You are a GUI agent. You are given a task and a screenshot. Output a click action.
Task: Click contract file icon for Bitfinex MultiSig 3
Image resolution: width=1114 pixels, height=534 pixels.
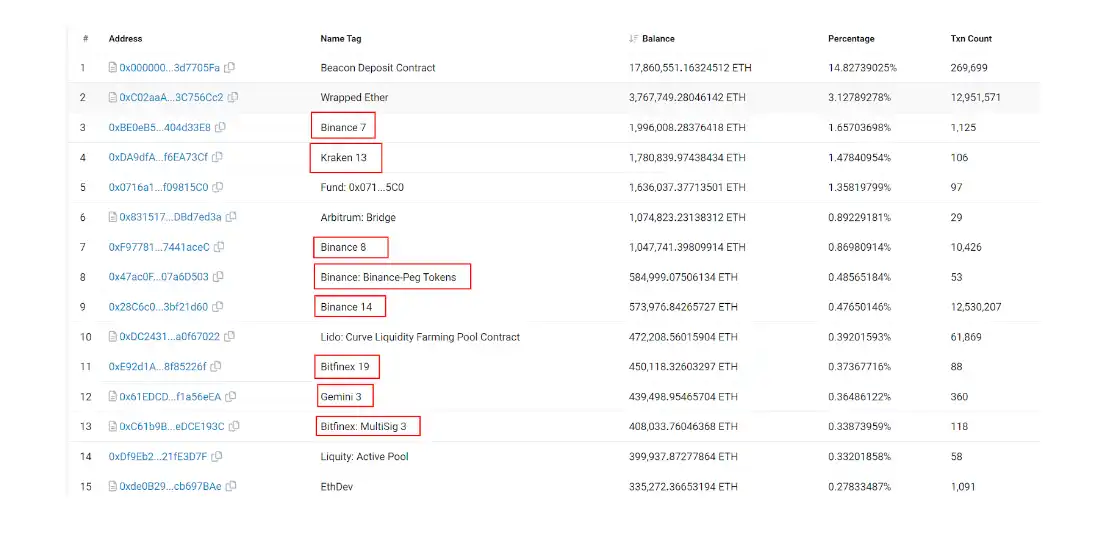click(112, 427)
